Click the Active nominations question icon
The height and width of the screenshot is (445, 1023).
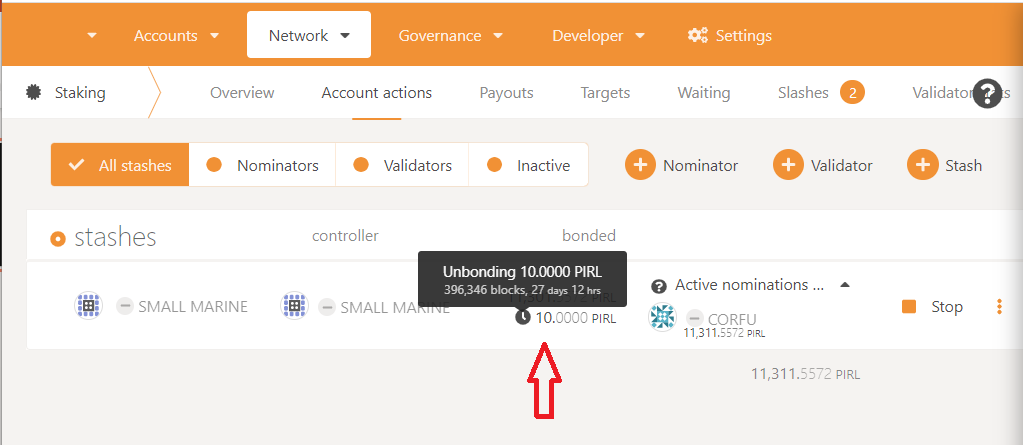[659, 286]
